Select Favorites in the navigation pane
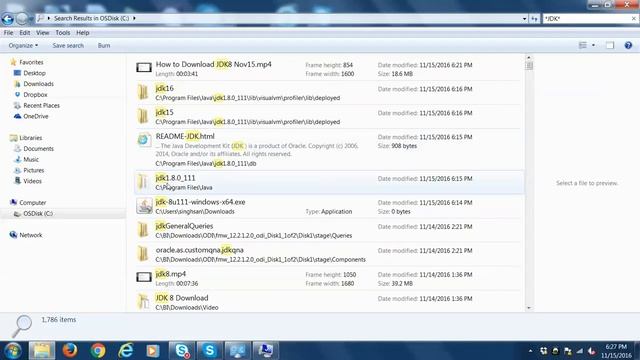 (27, 62)
